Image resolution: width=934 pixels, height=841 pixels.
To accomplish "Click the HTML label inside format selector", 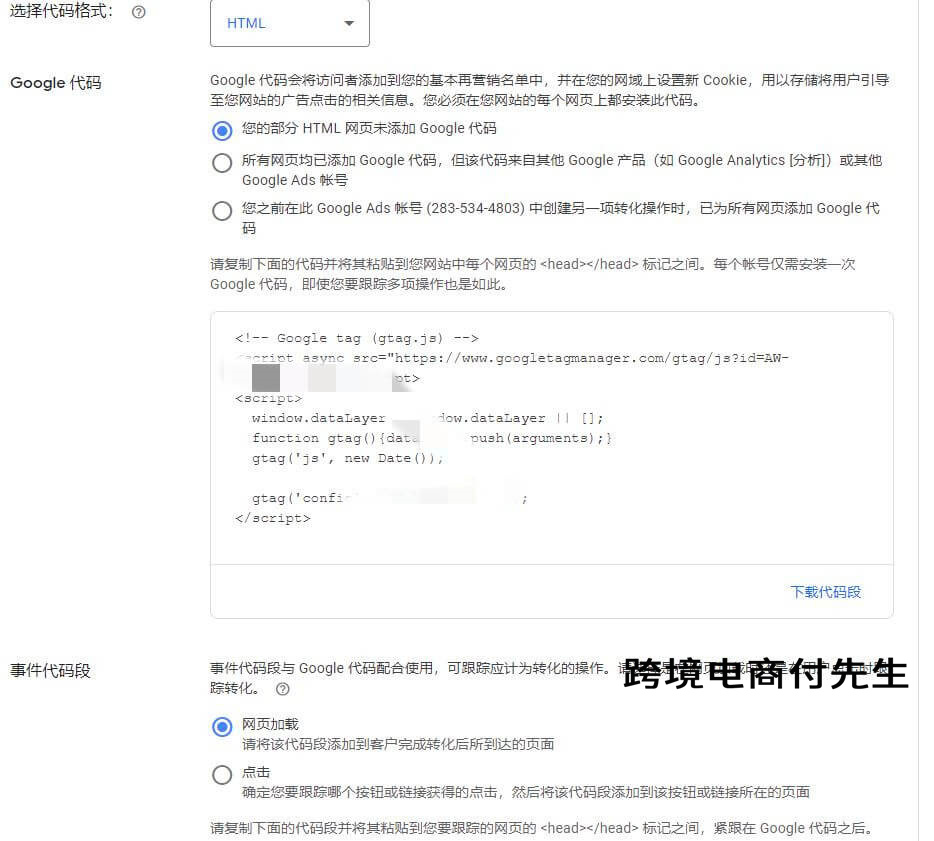I will (246, 22).
